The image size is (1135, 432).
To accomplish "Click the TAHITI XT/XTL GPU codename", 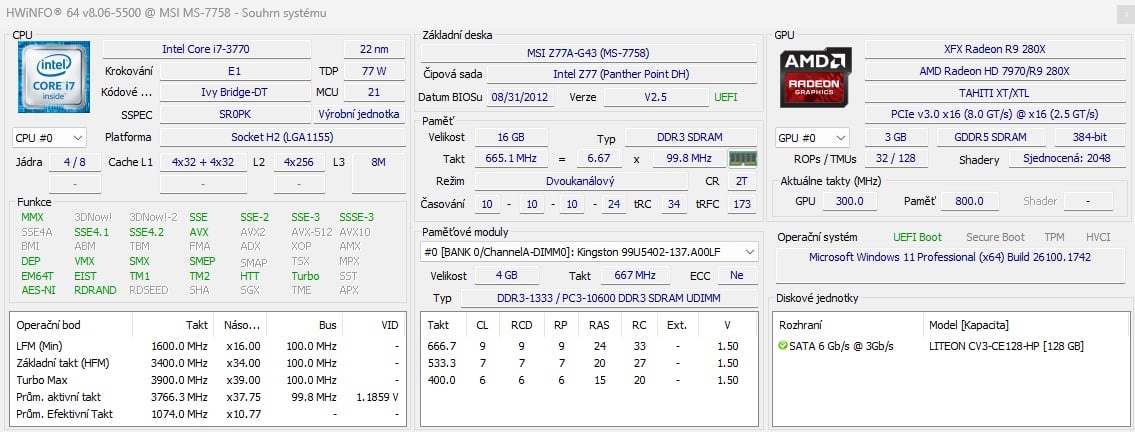I will [995, 93].
